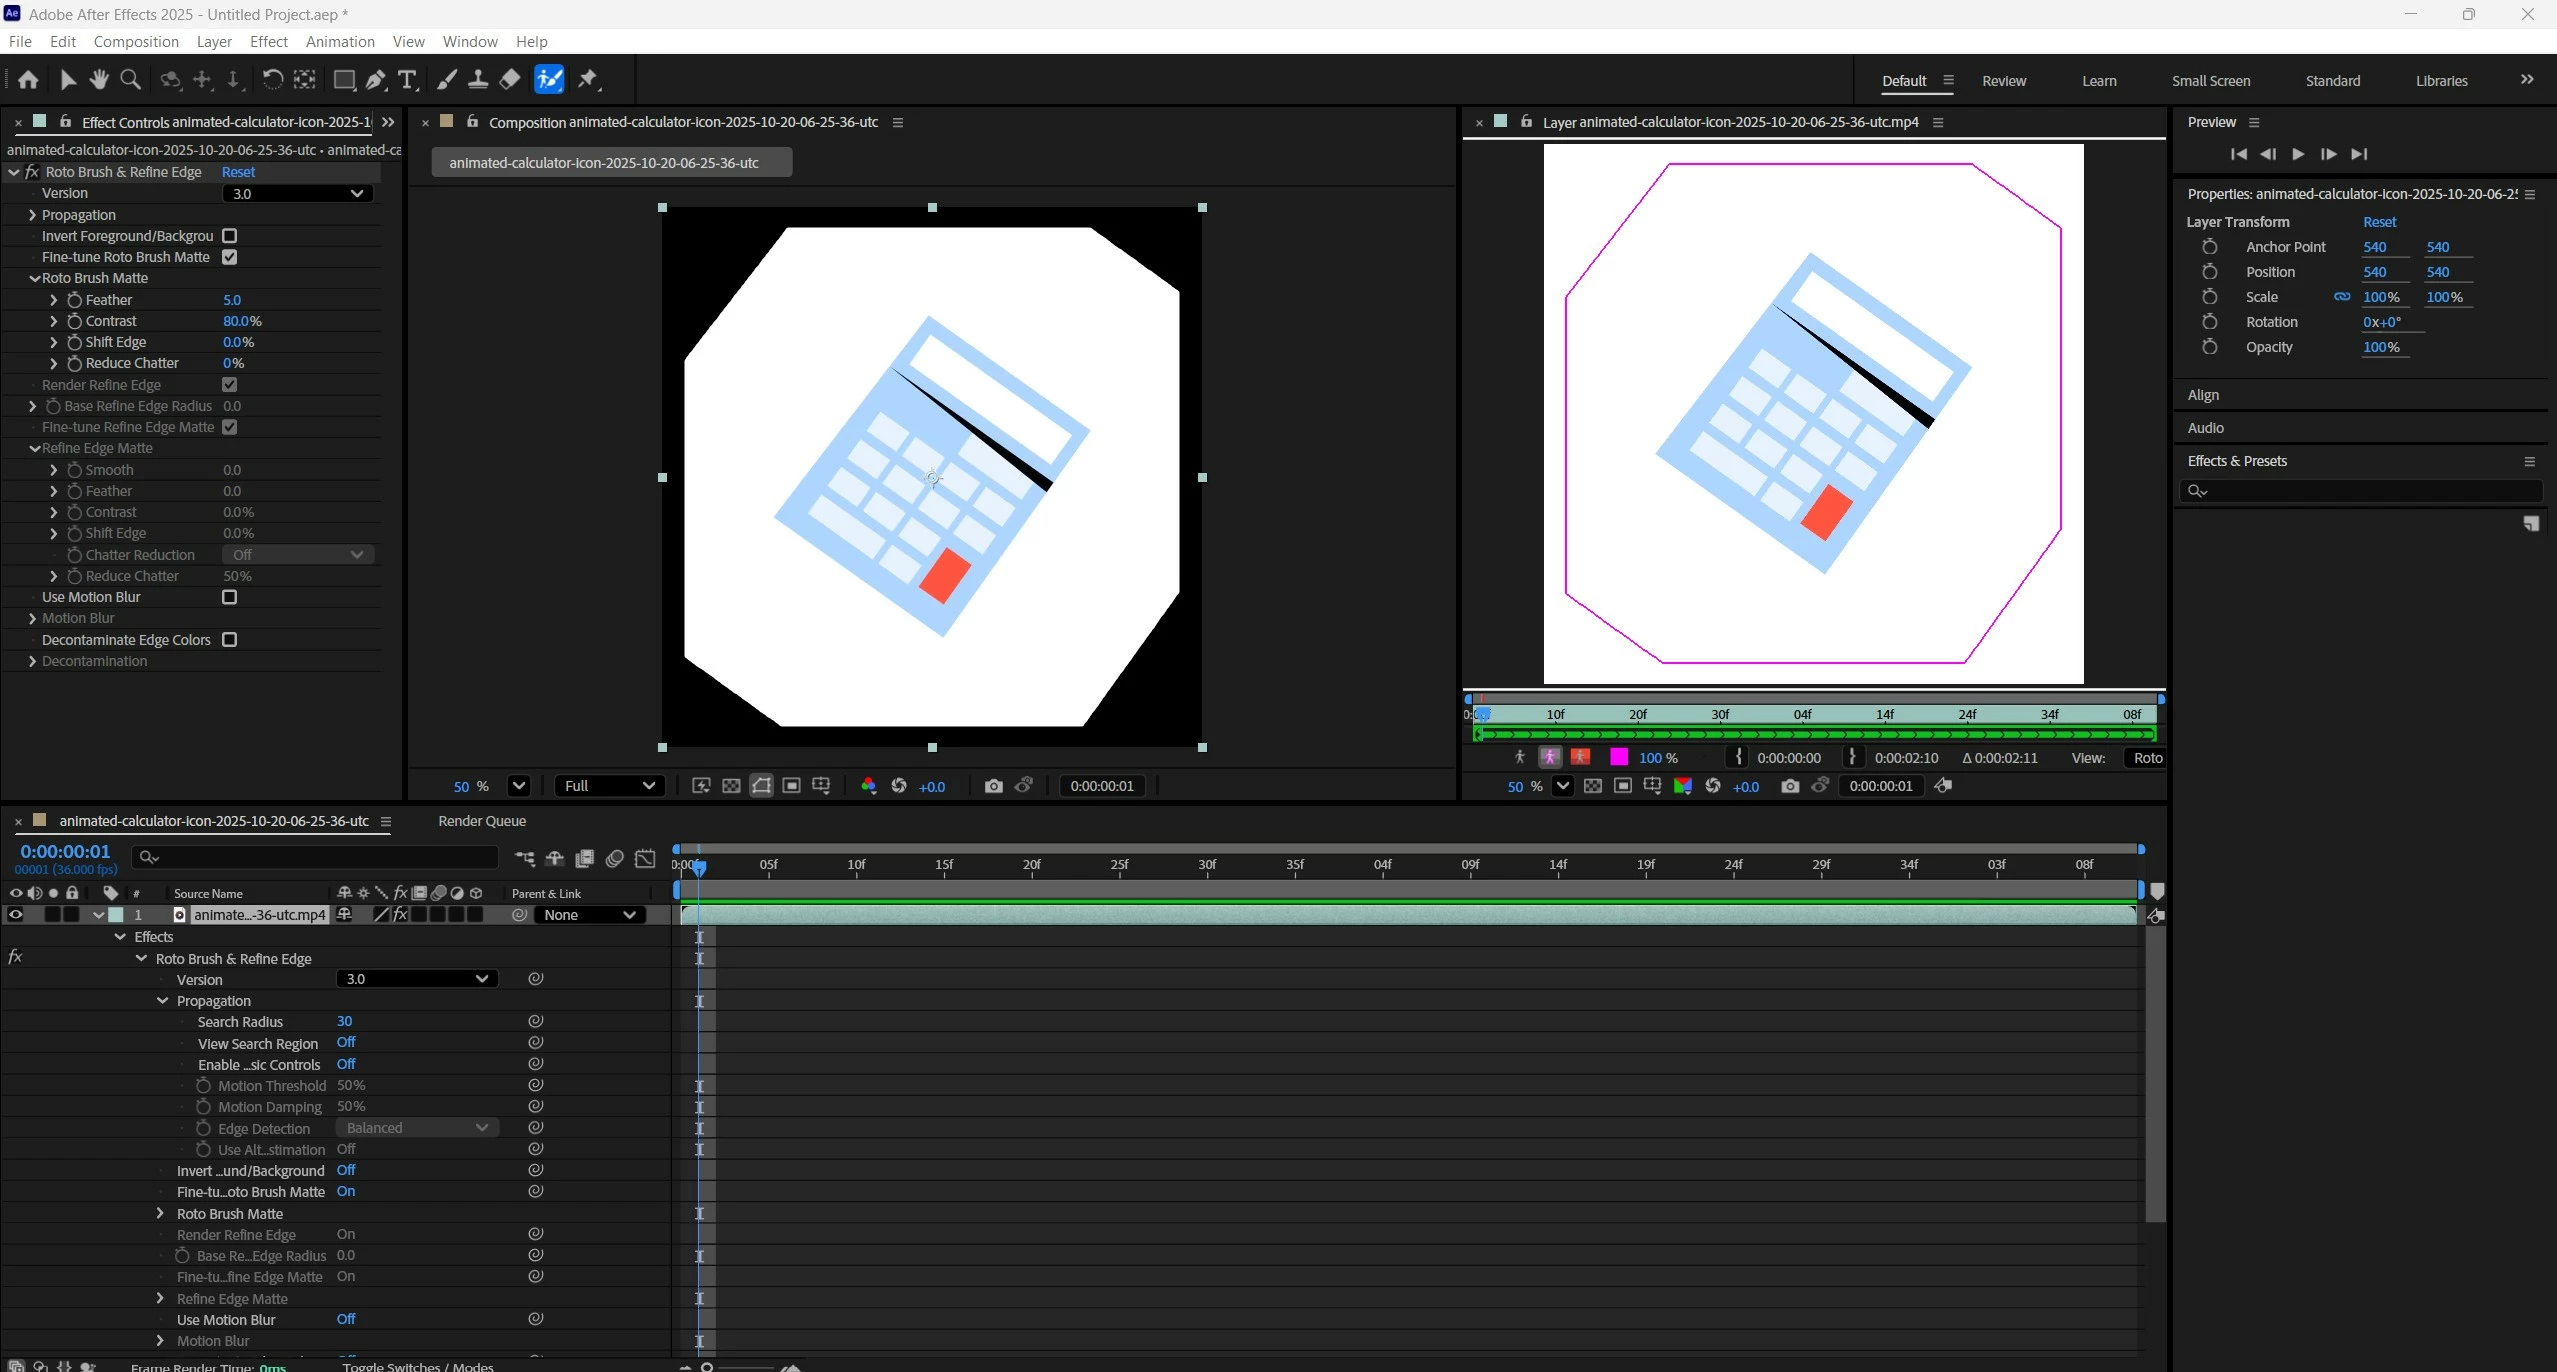Open the Full resolution dropdown
The height and width of the screenshot is (1372, 2557).
click(x=609, y=786)
